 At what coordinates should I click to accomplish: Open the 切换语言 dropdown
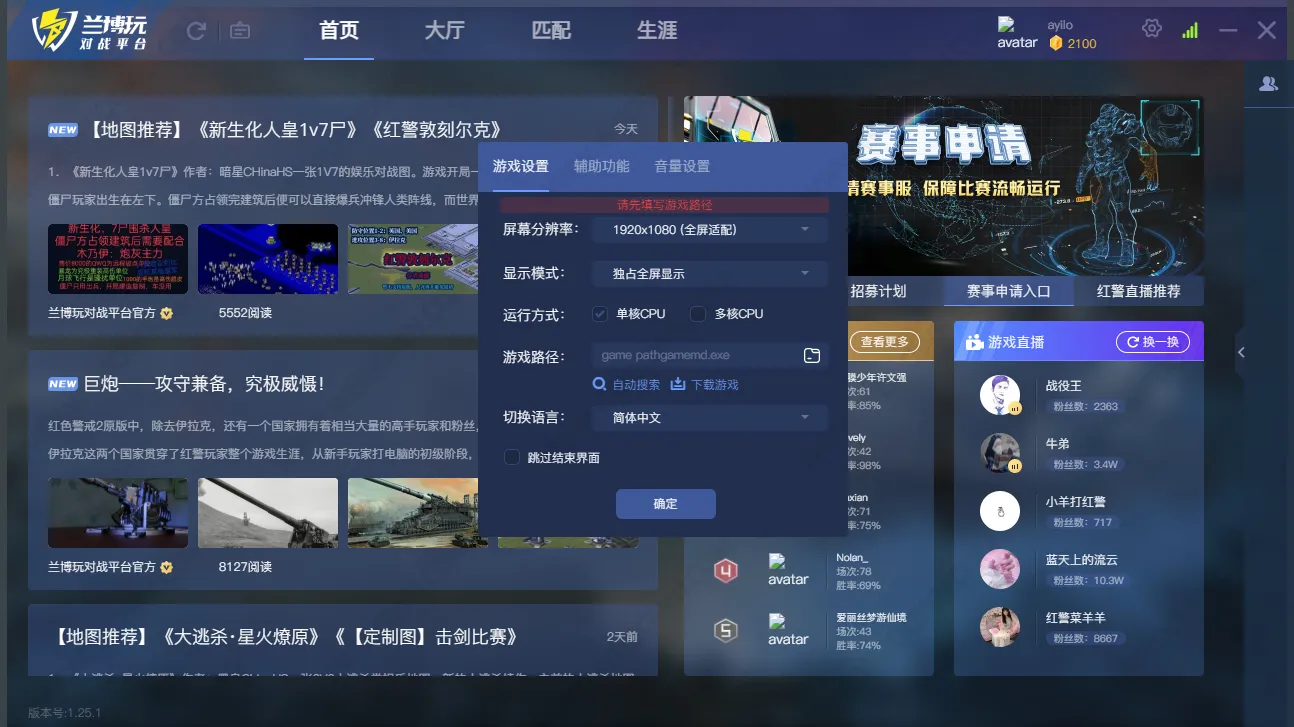click(708, 417)
